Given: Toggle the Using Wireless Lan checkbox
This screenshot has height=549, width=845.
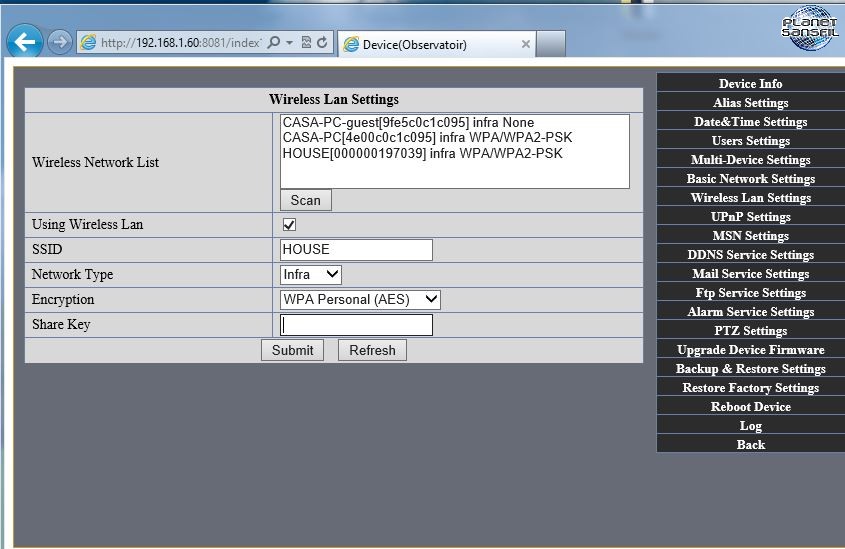Looking at the screenshot, I should tap(289, 224).
